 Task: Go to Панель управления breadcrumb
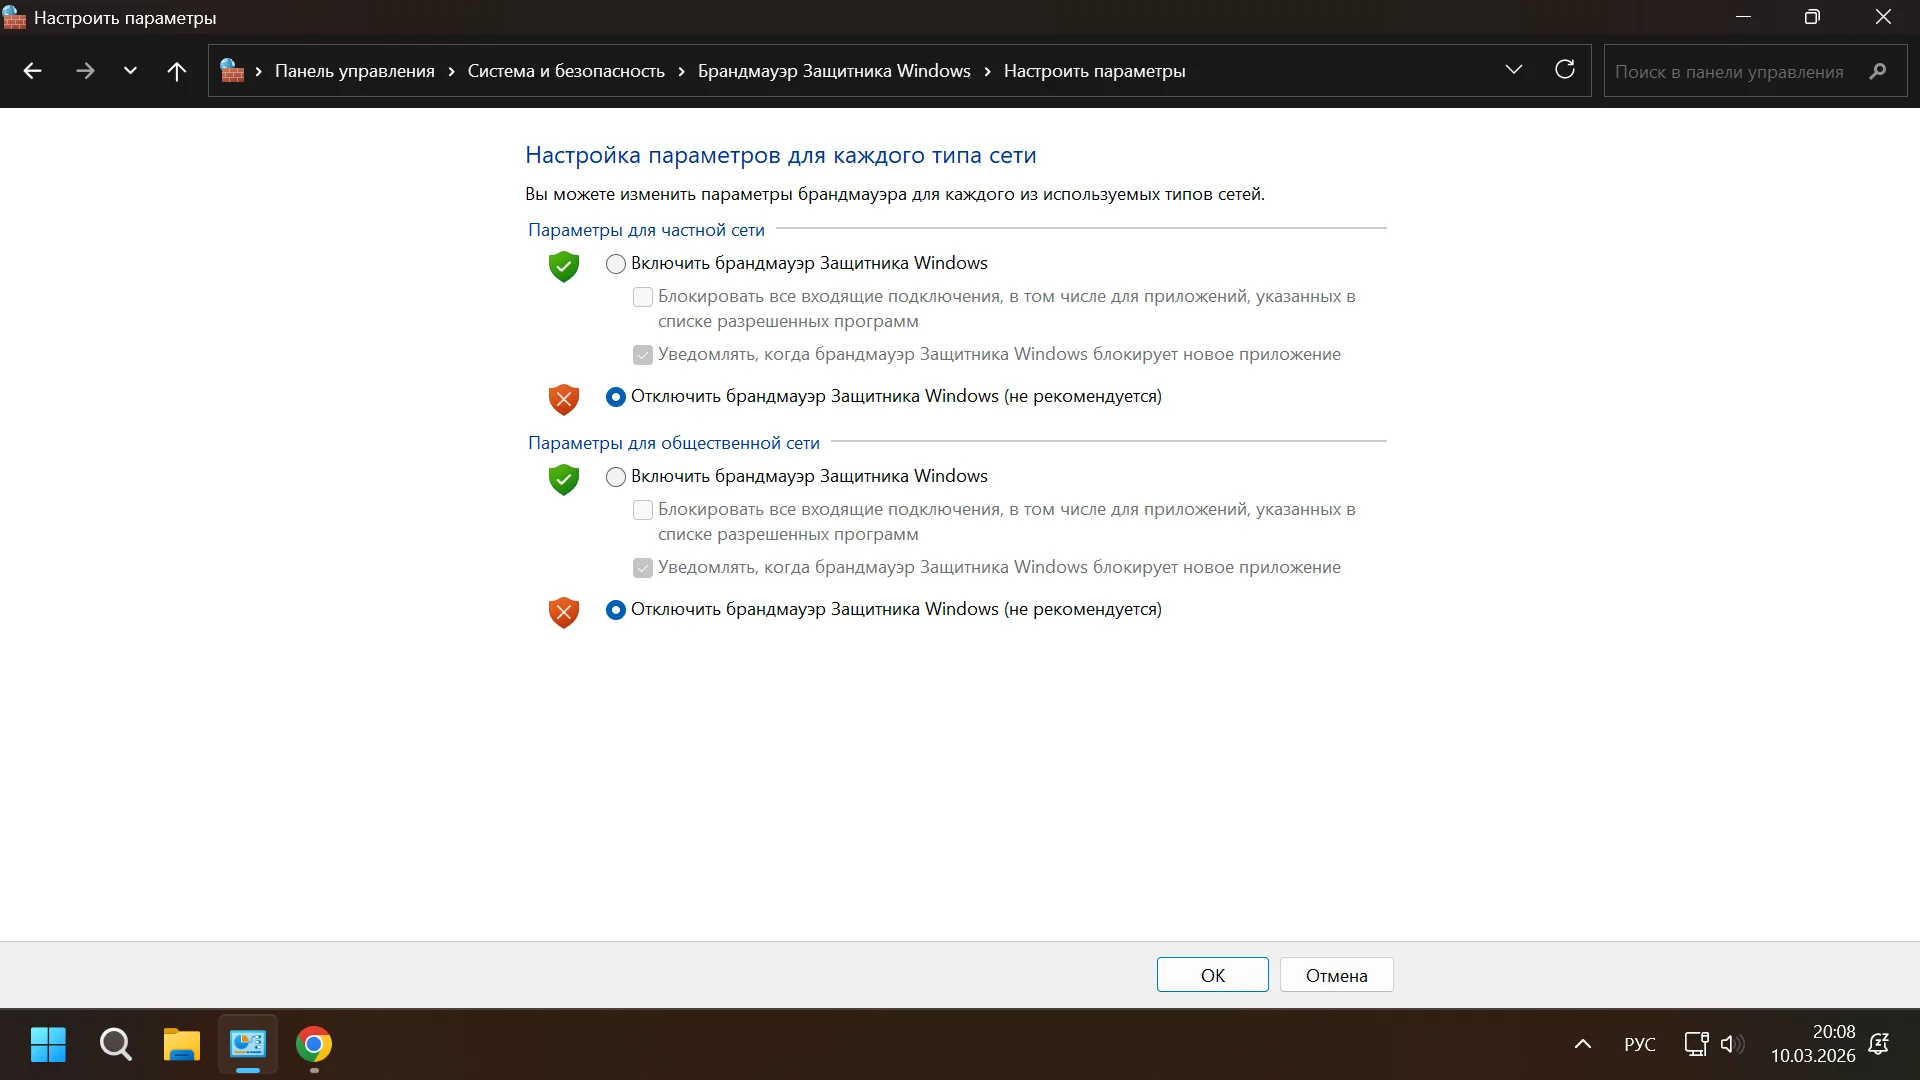354,71
